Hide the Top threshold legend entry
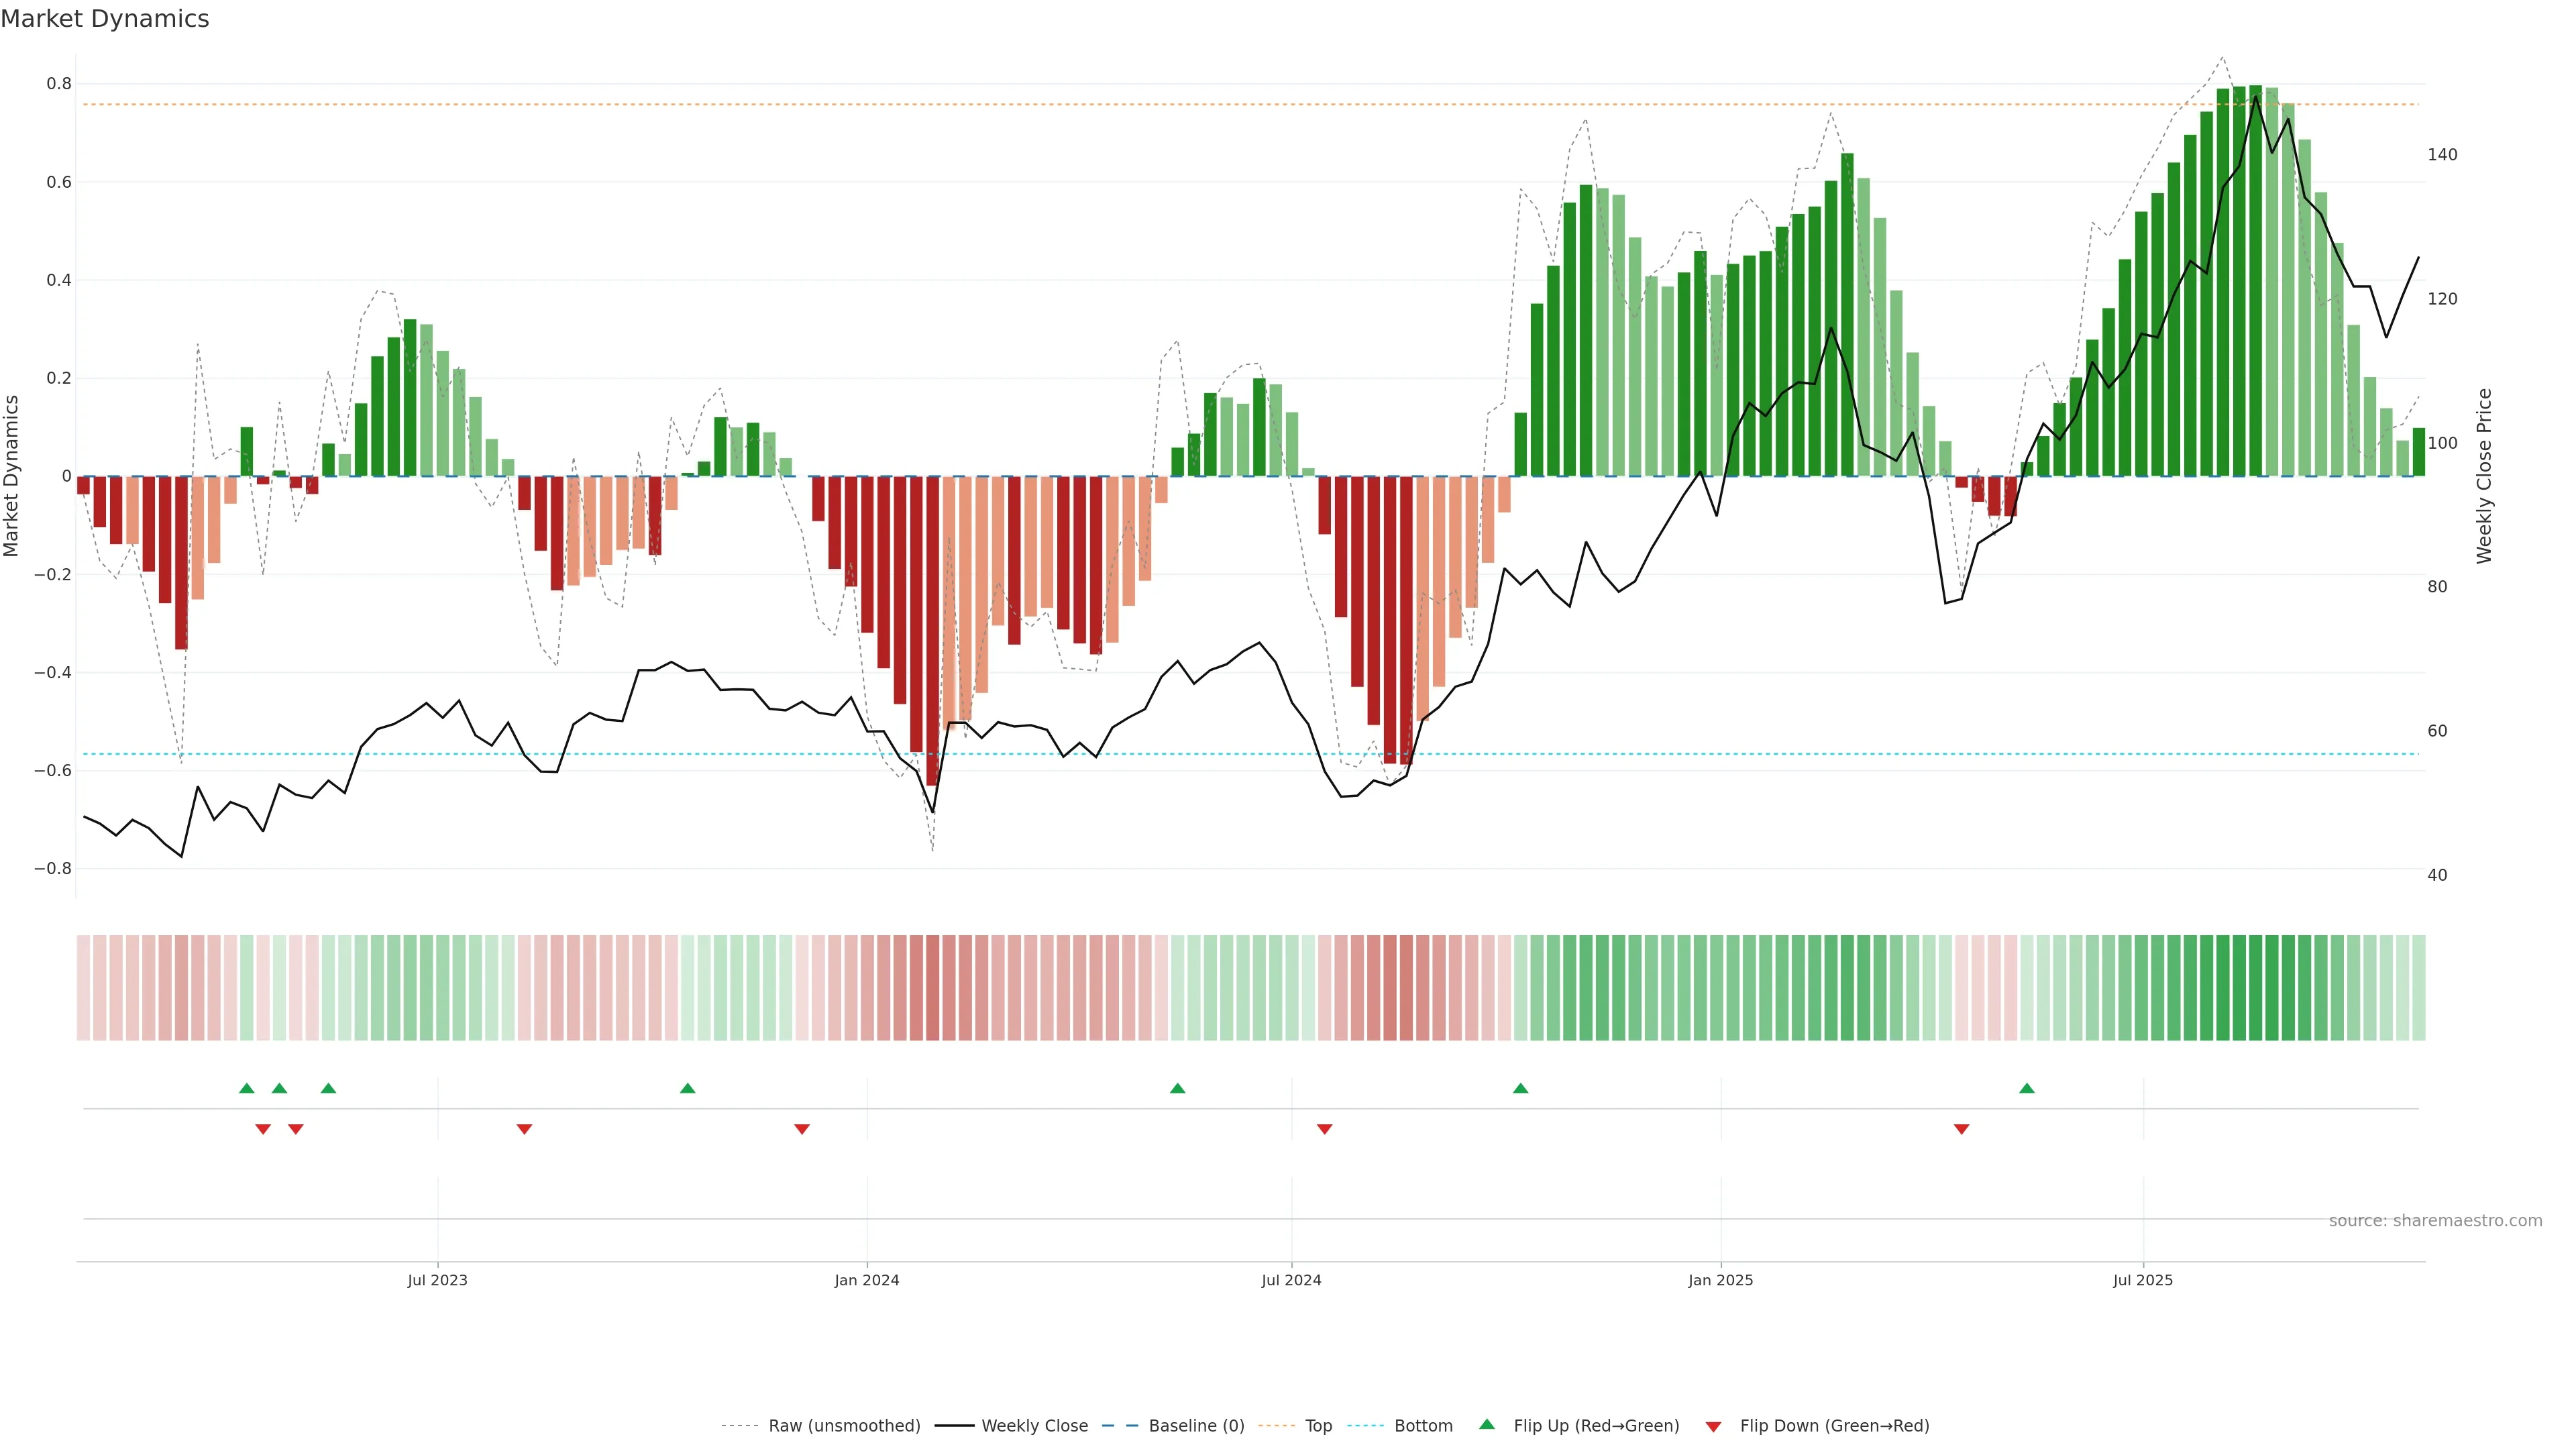Viewport: 2576px width, 1449px height. coord(1318,1425)
